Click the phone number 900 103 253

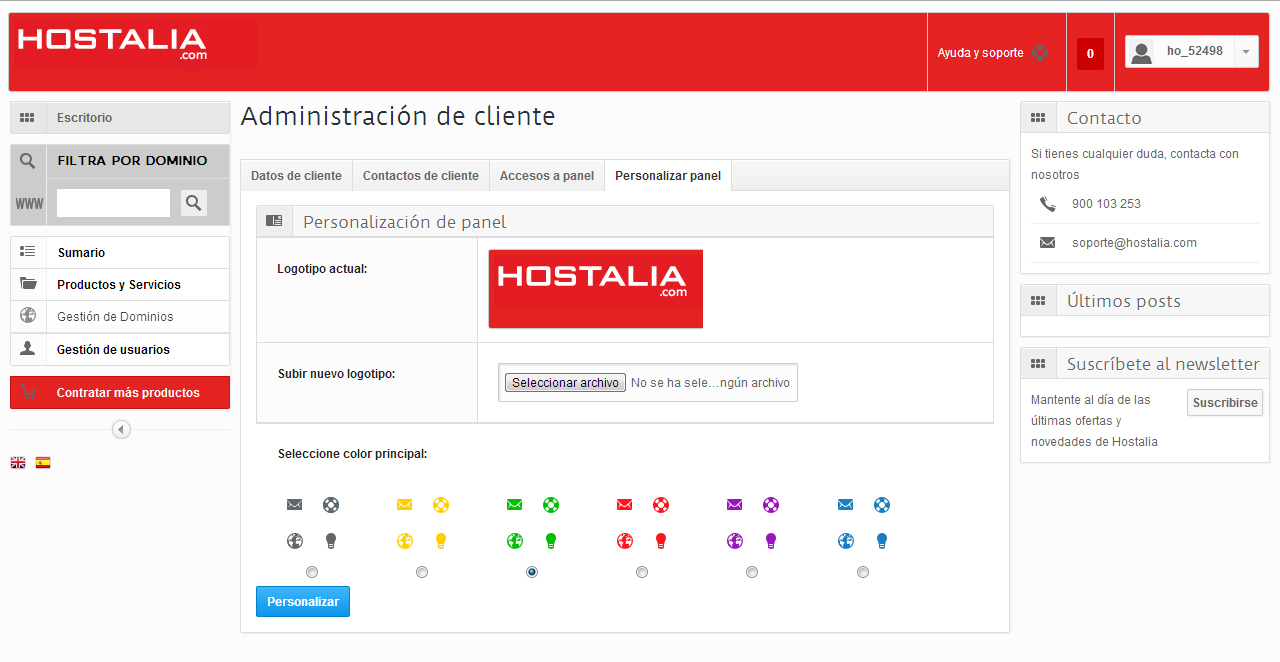[x=1106, y=204]
